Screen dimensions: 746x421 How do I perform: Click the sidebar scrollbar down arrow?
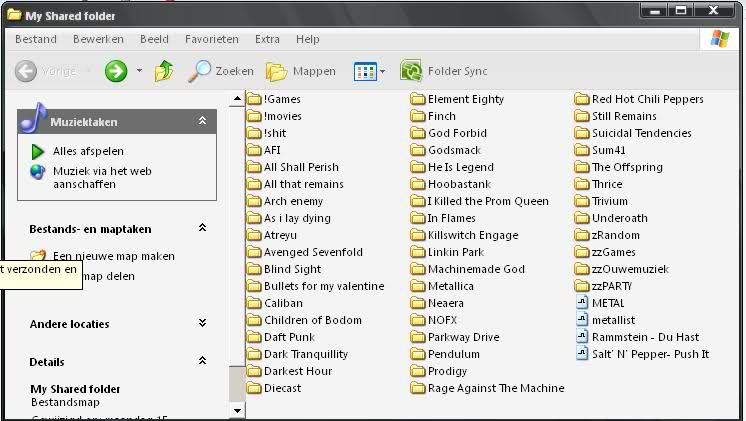237,409
